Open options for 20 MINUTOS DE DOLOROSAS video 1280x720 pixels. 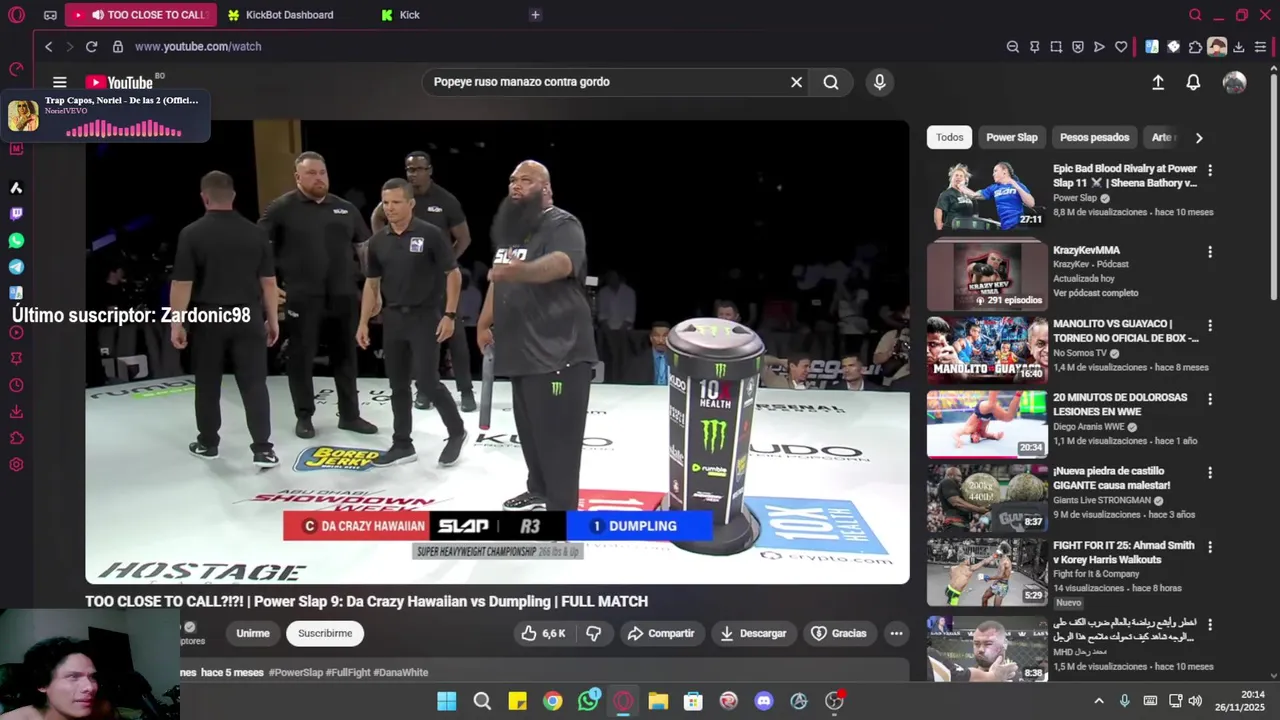coord(1210,399)
